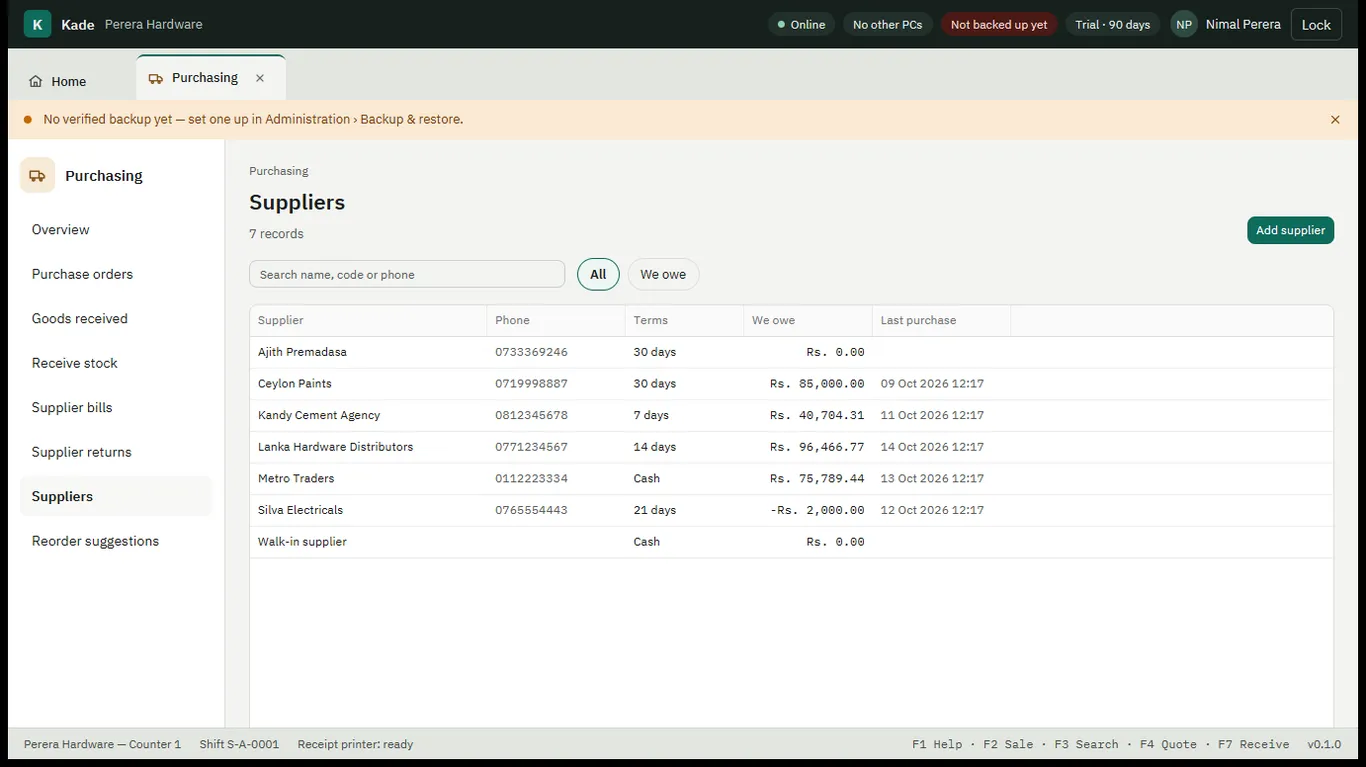Click the F1 Help shortcut hint
This screenshot has width=1366, height=767.
click(x=937, y=744)
